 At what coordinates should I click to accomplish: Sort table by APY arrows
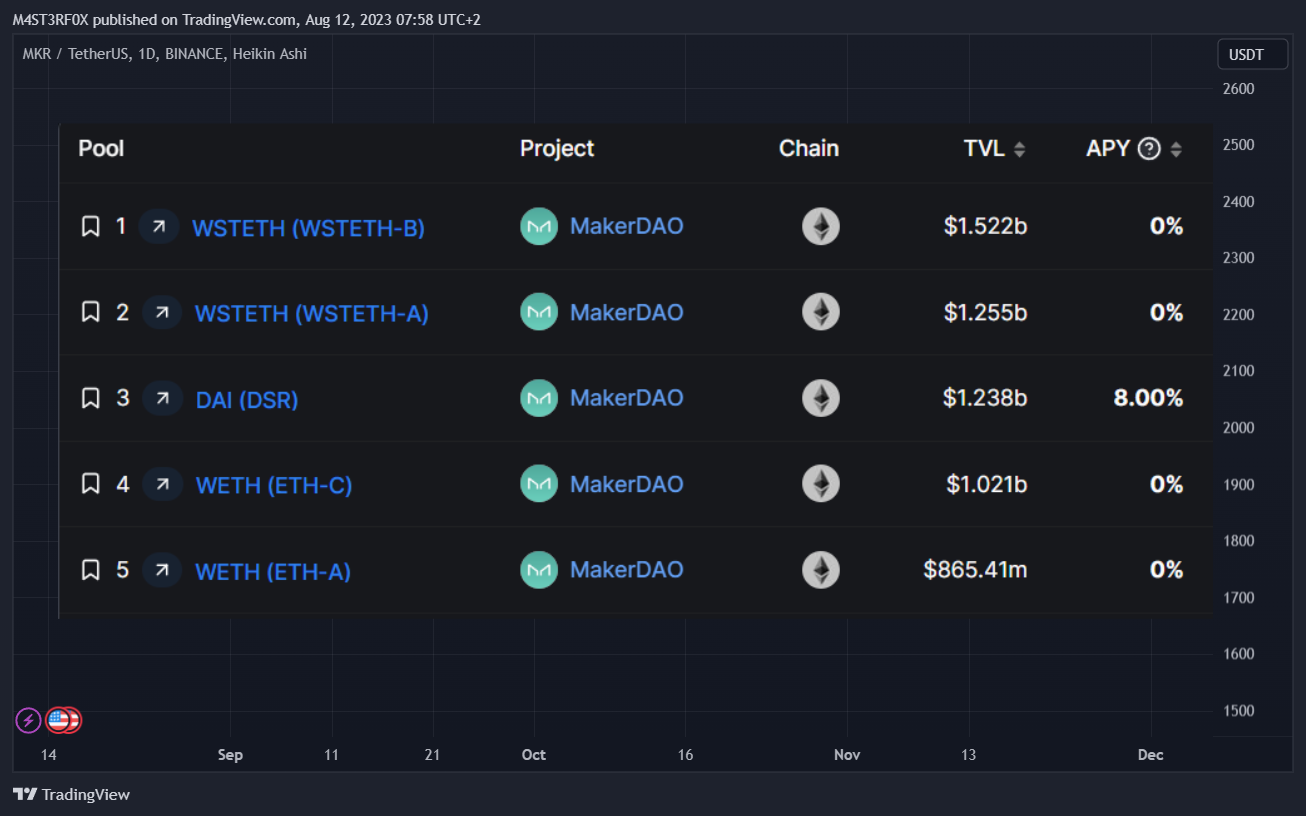coord(1176,149)
